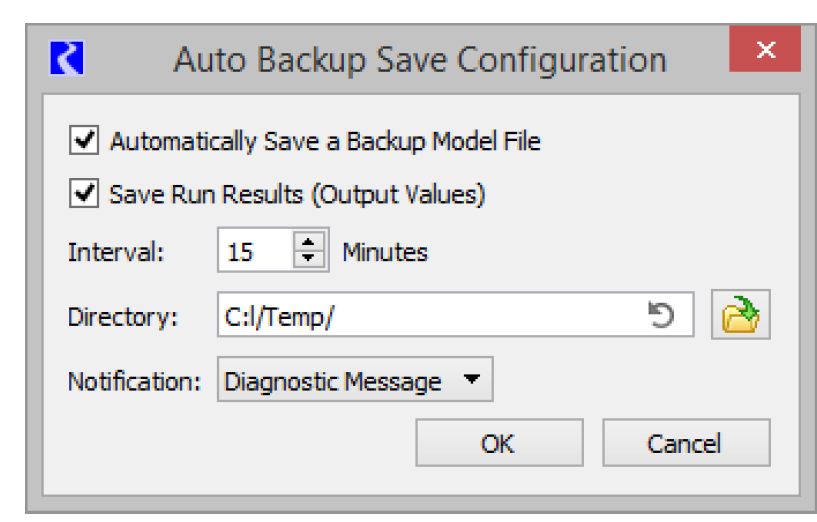Increase the Interval value with the up arrow
Image resolution: width=817 pixels, height=522 pixels.
coord(310,243)
